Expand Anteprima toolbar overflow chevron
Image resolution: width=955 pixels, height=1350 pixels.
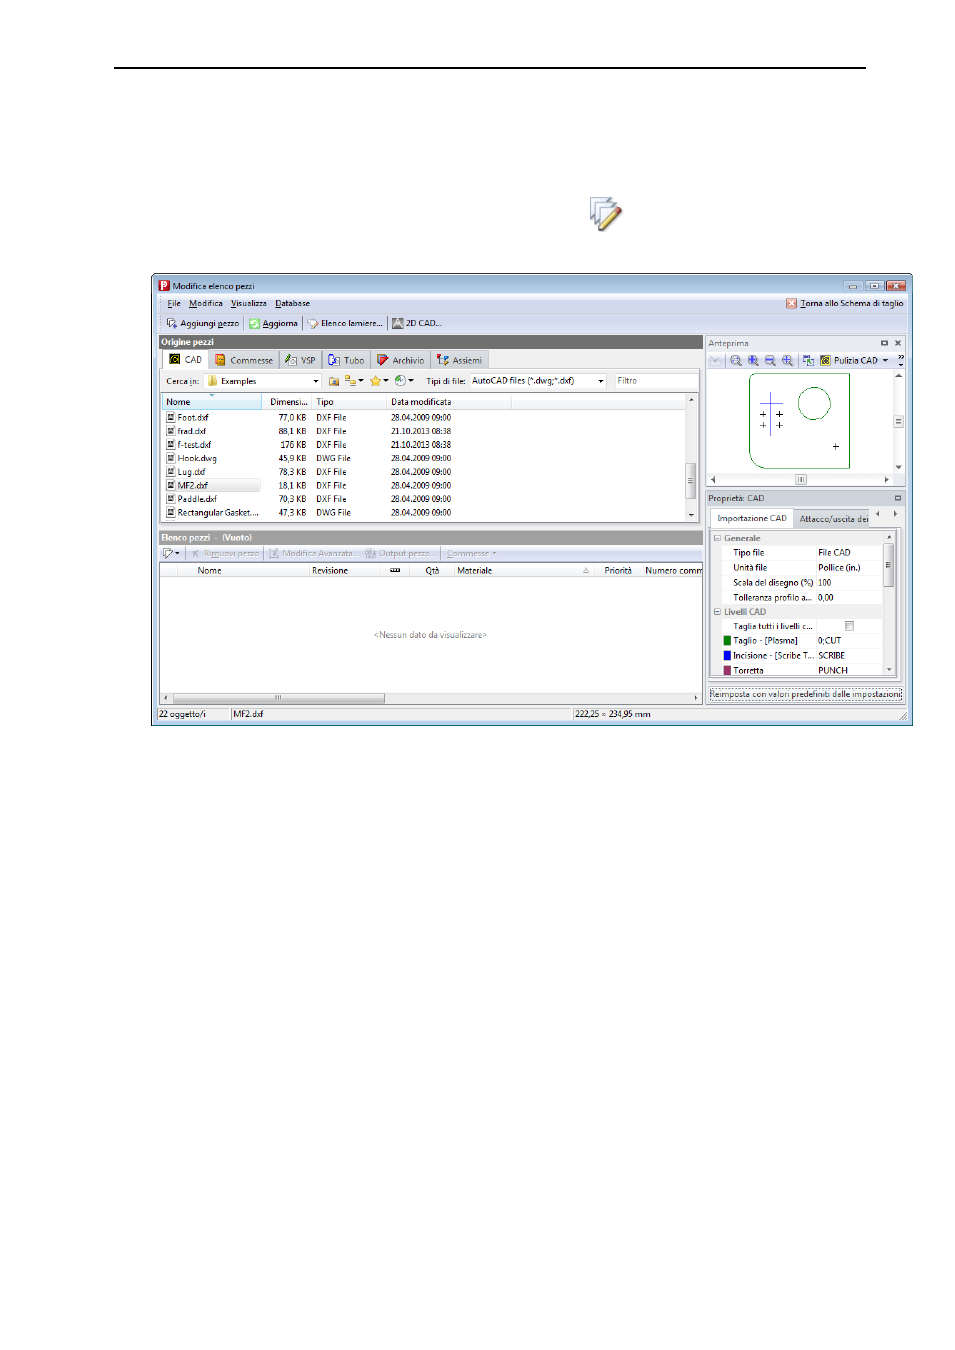pos(900,359)
